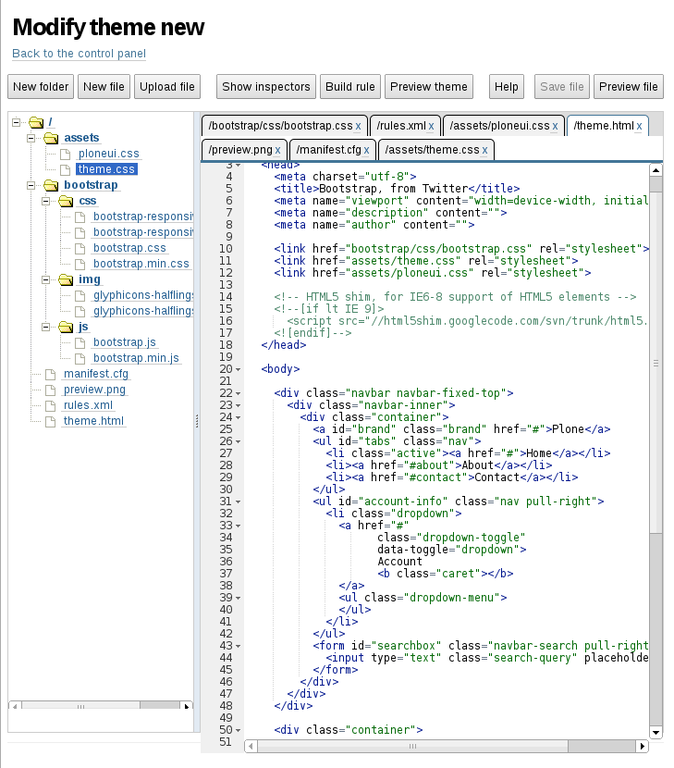
Task: Click Show inspectors button
Action: (x=266, y=87)
